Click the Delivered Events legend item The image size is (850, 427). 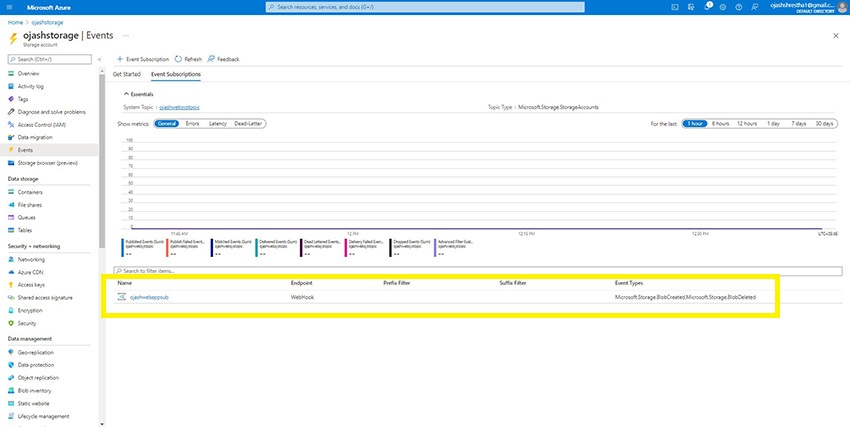[275, 247]
